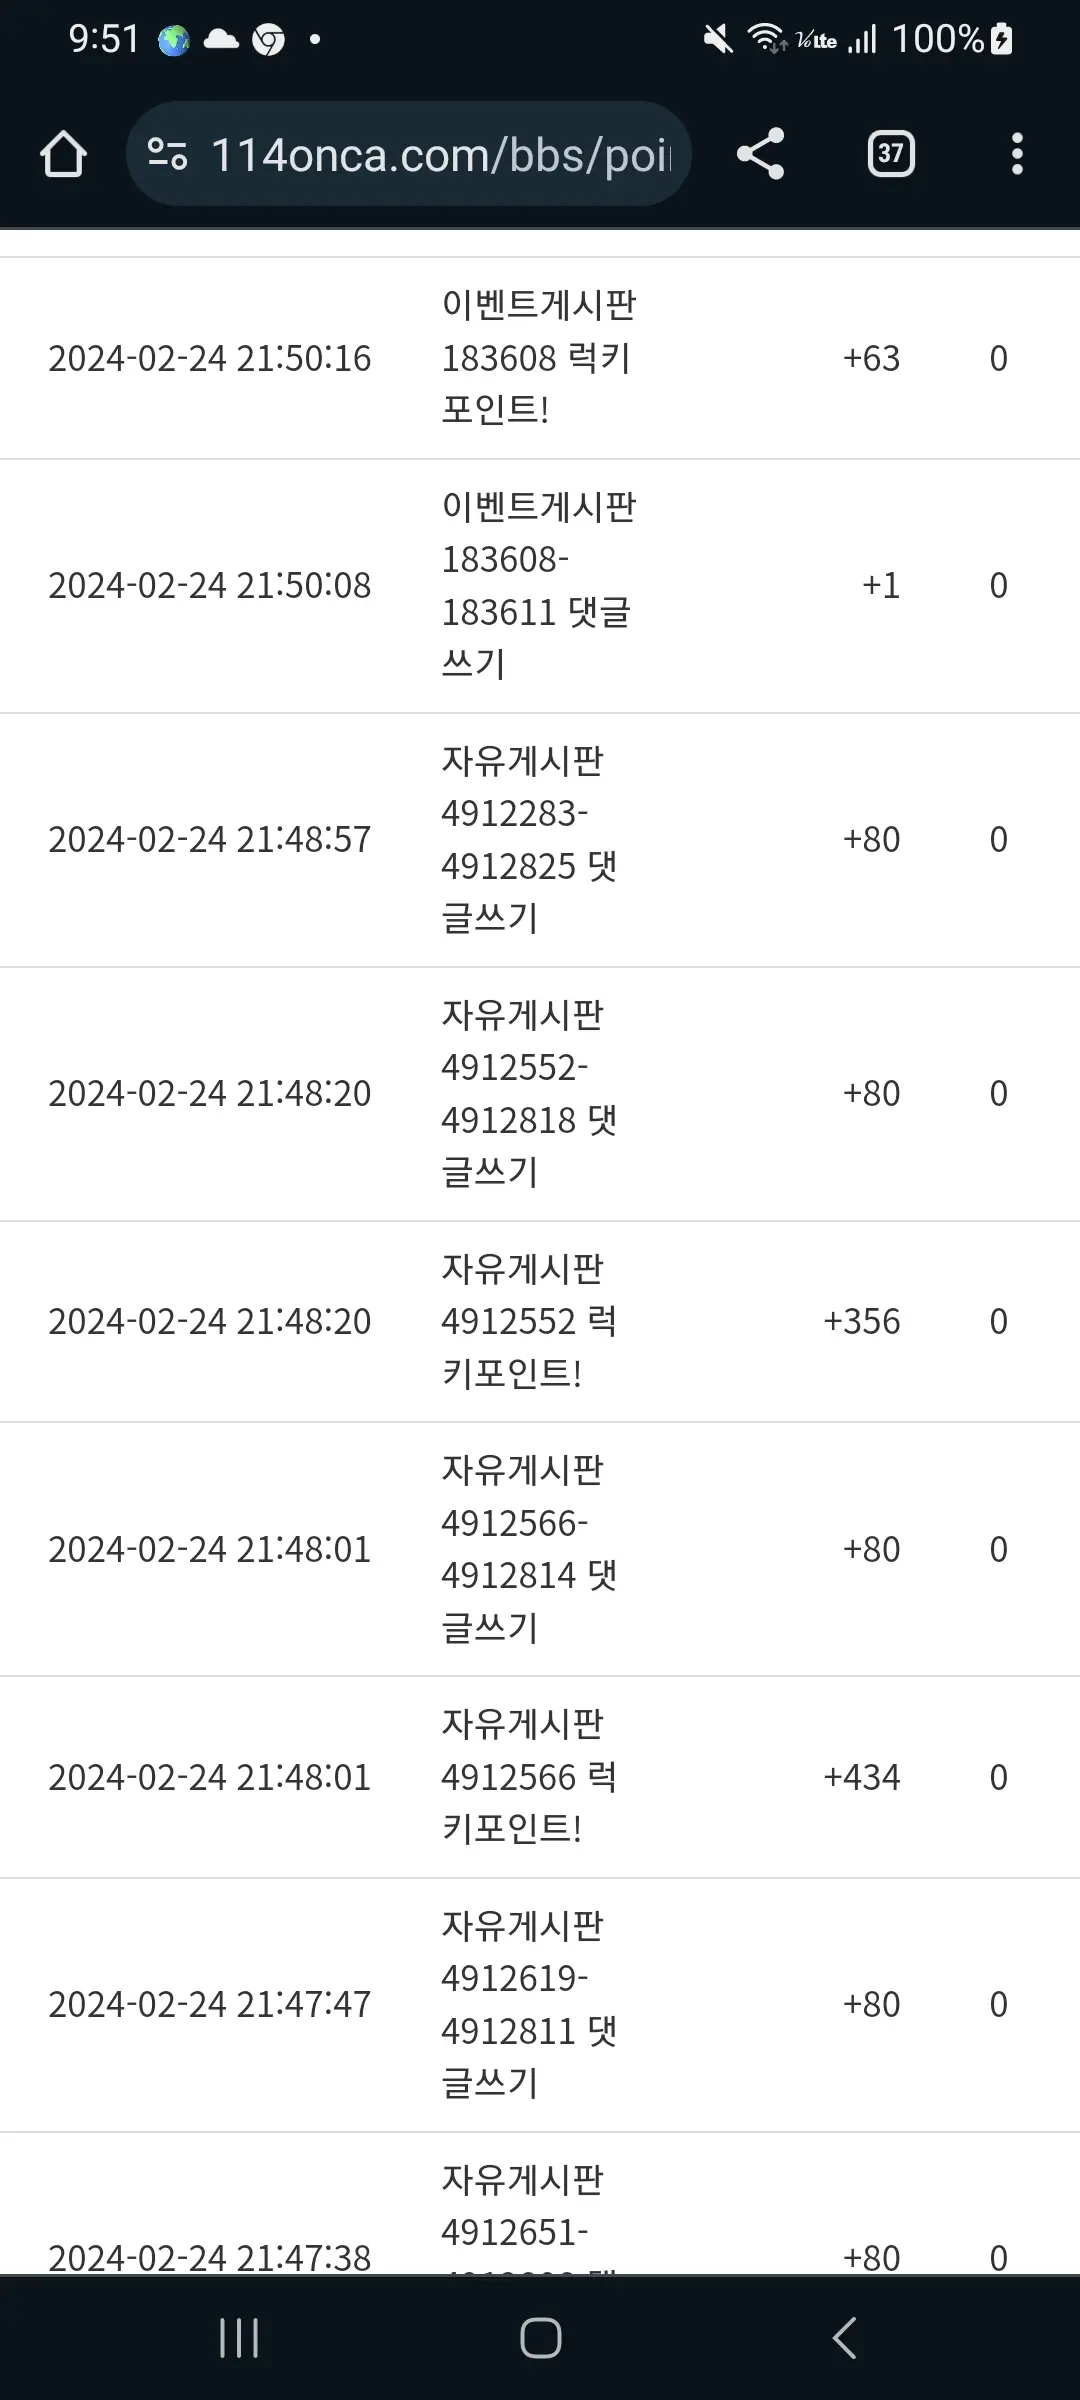This screenshot has height=2400, width=1080.
Task: Select the 2024-02-24 21:47:47 timestamp row
Action: (540, 2005)
